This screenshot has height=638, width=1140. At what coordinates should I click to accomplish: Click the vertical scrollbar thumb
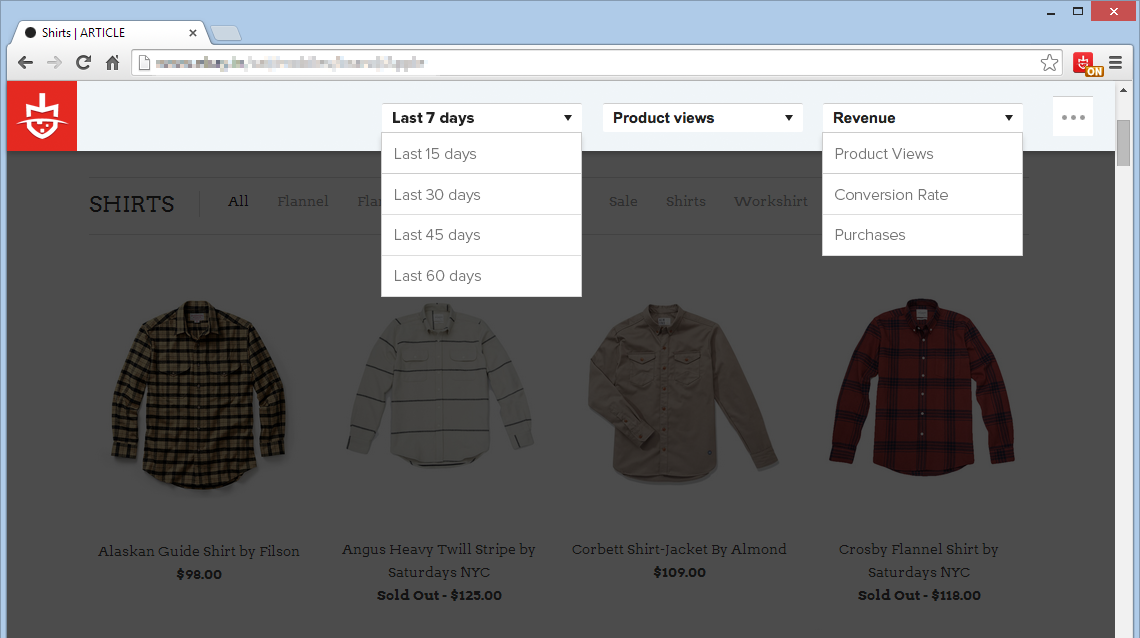click(x=1123, y=142)
